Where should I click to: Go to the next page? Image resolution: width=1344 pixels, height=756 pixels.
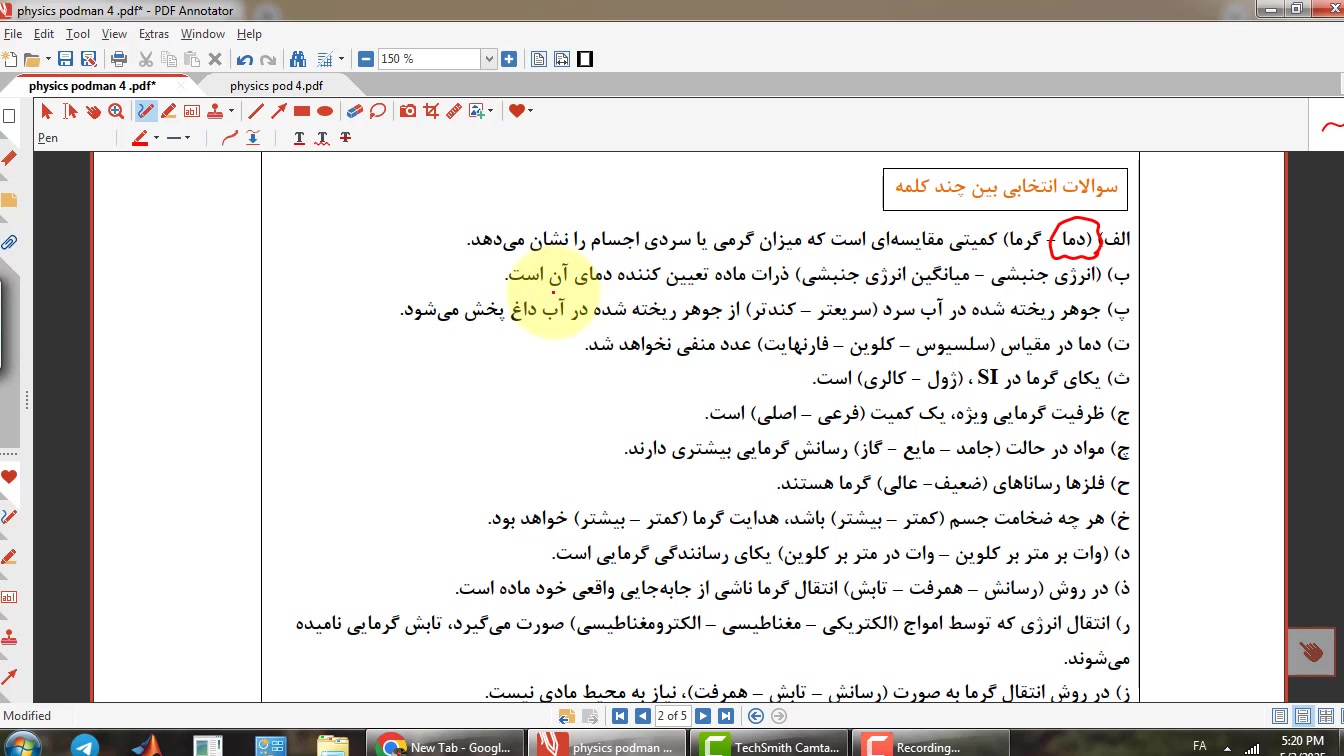(x=703, y=716)
